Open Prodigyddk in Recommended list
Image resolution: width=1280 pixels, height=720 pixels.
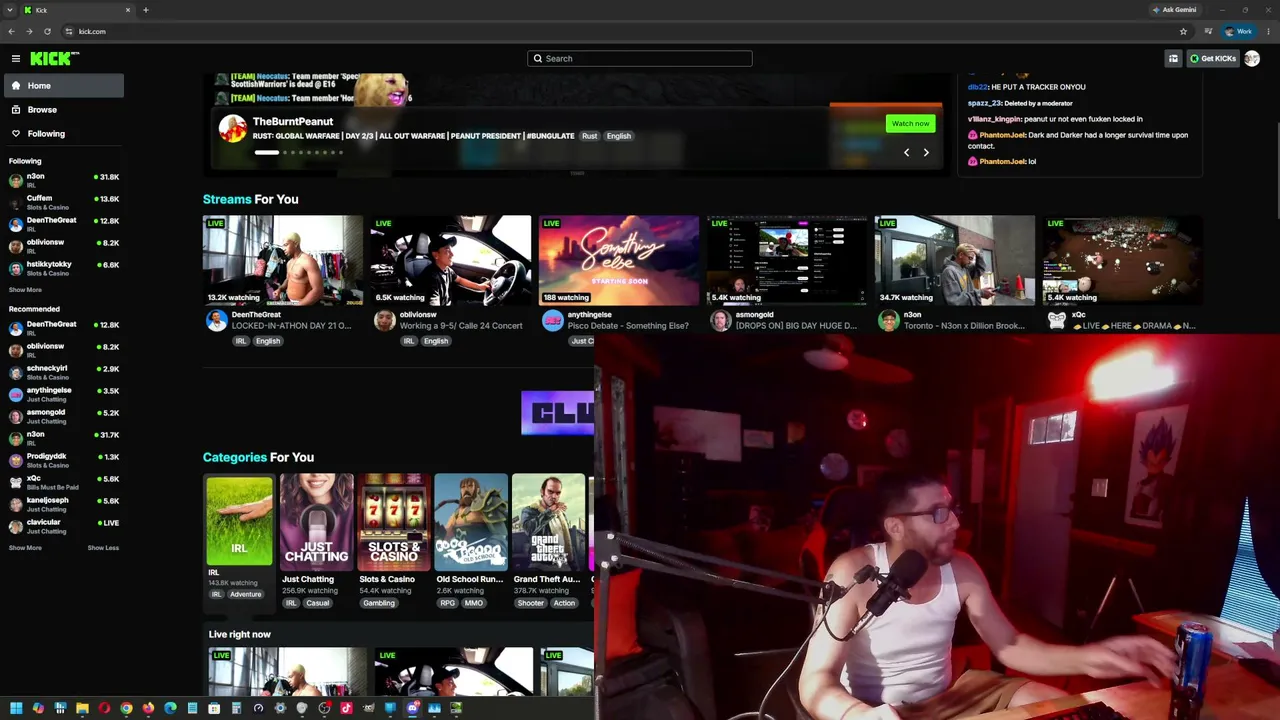[x=62, y=460]
